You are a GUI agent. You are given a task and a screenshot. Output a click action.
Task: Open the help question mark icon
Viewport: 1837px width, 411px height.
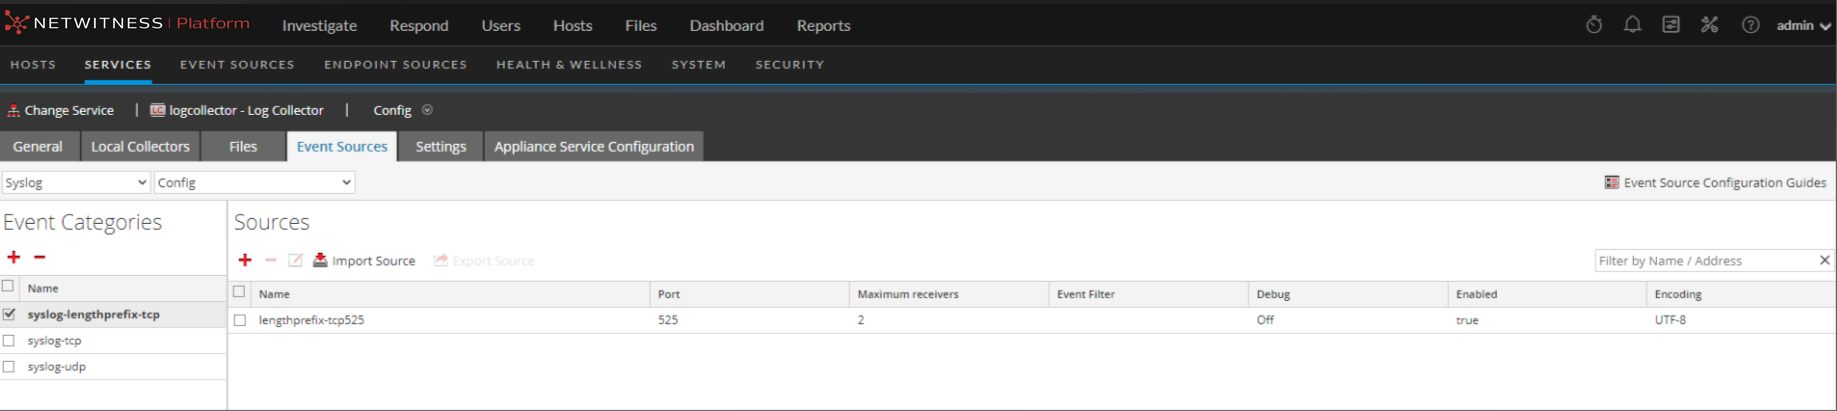pyautogui.click(x=1750, y=25)
